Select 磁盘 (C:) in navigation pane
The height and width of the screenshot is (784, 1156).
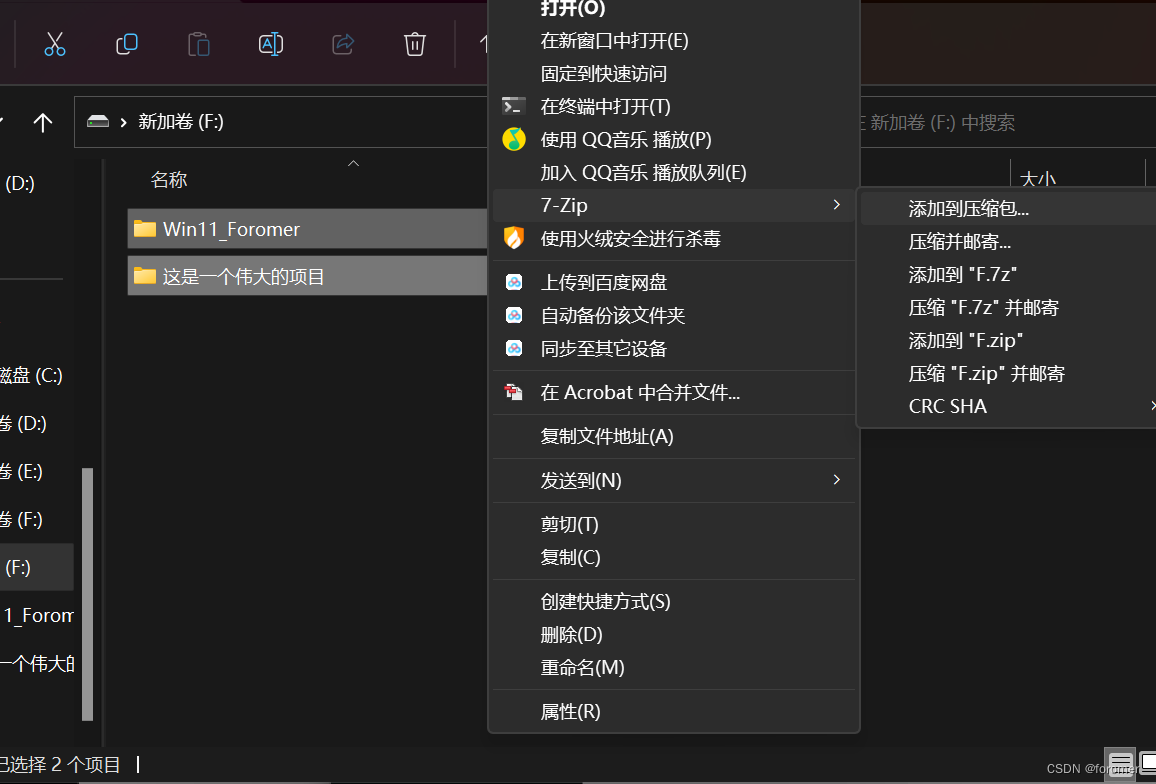pos(31,375)
